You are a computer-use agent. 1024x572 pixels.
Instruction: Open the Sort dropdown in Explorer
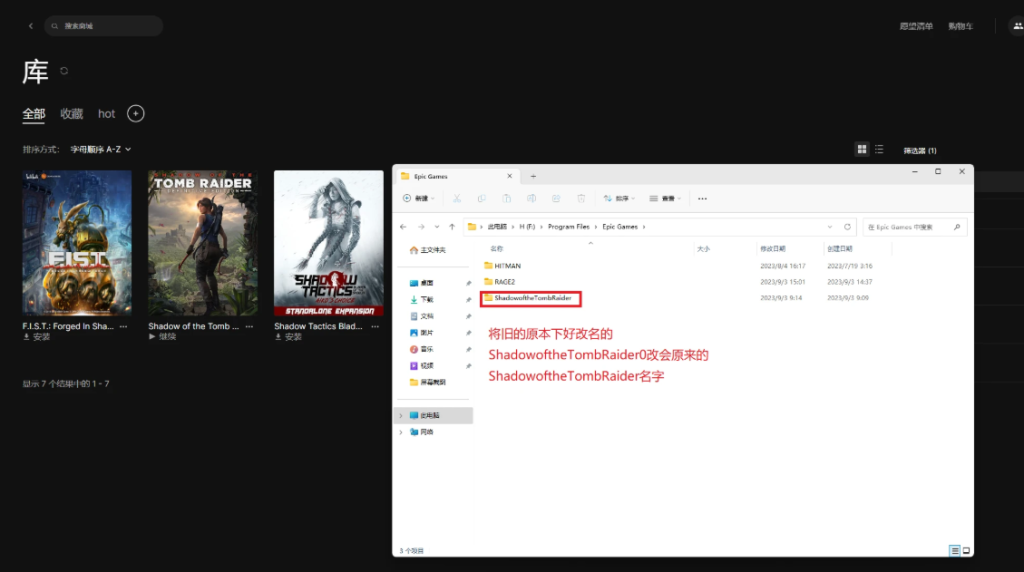point(619,199)
